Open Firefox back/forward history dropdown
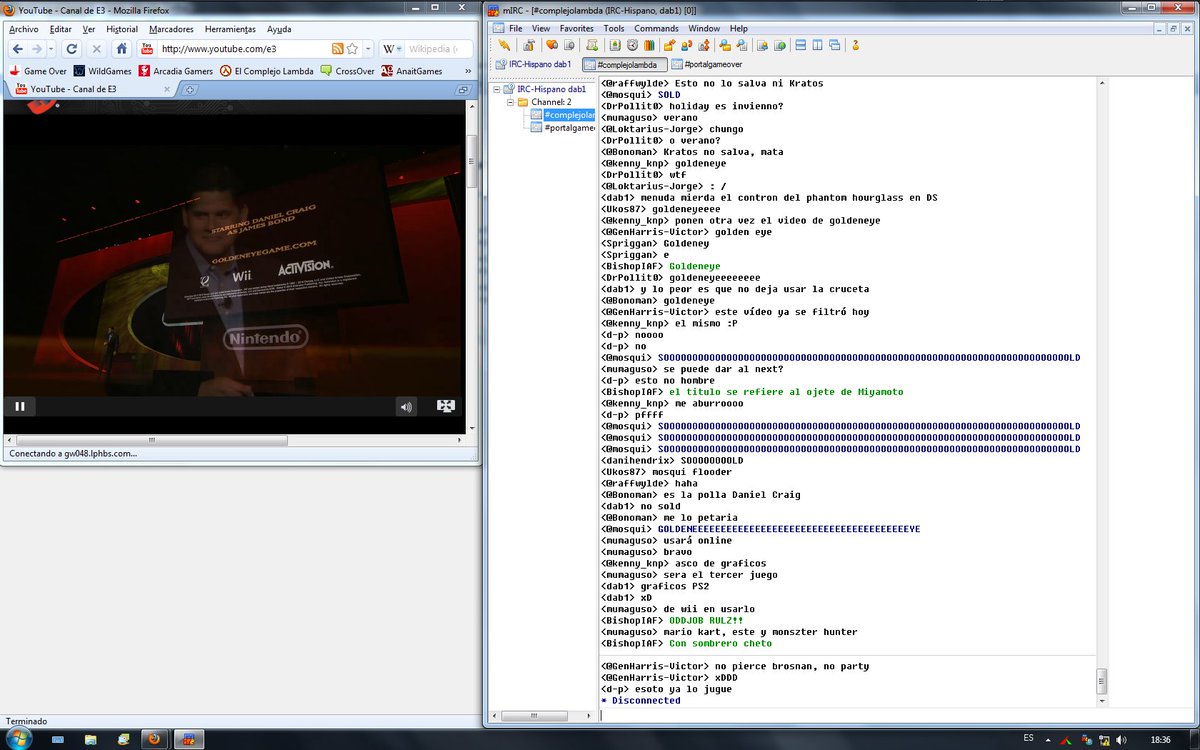1200x750 pixels. pyautogui.click(x=52, y=48)
